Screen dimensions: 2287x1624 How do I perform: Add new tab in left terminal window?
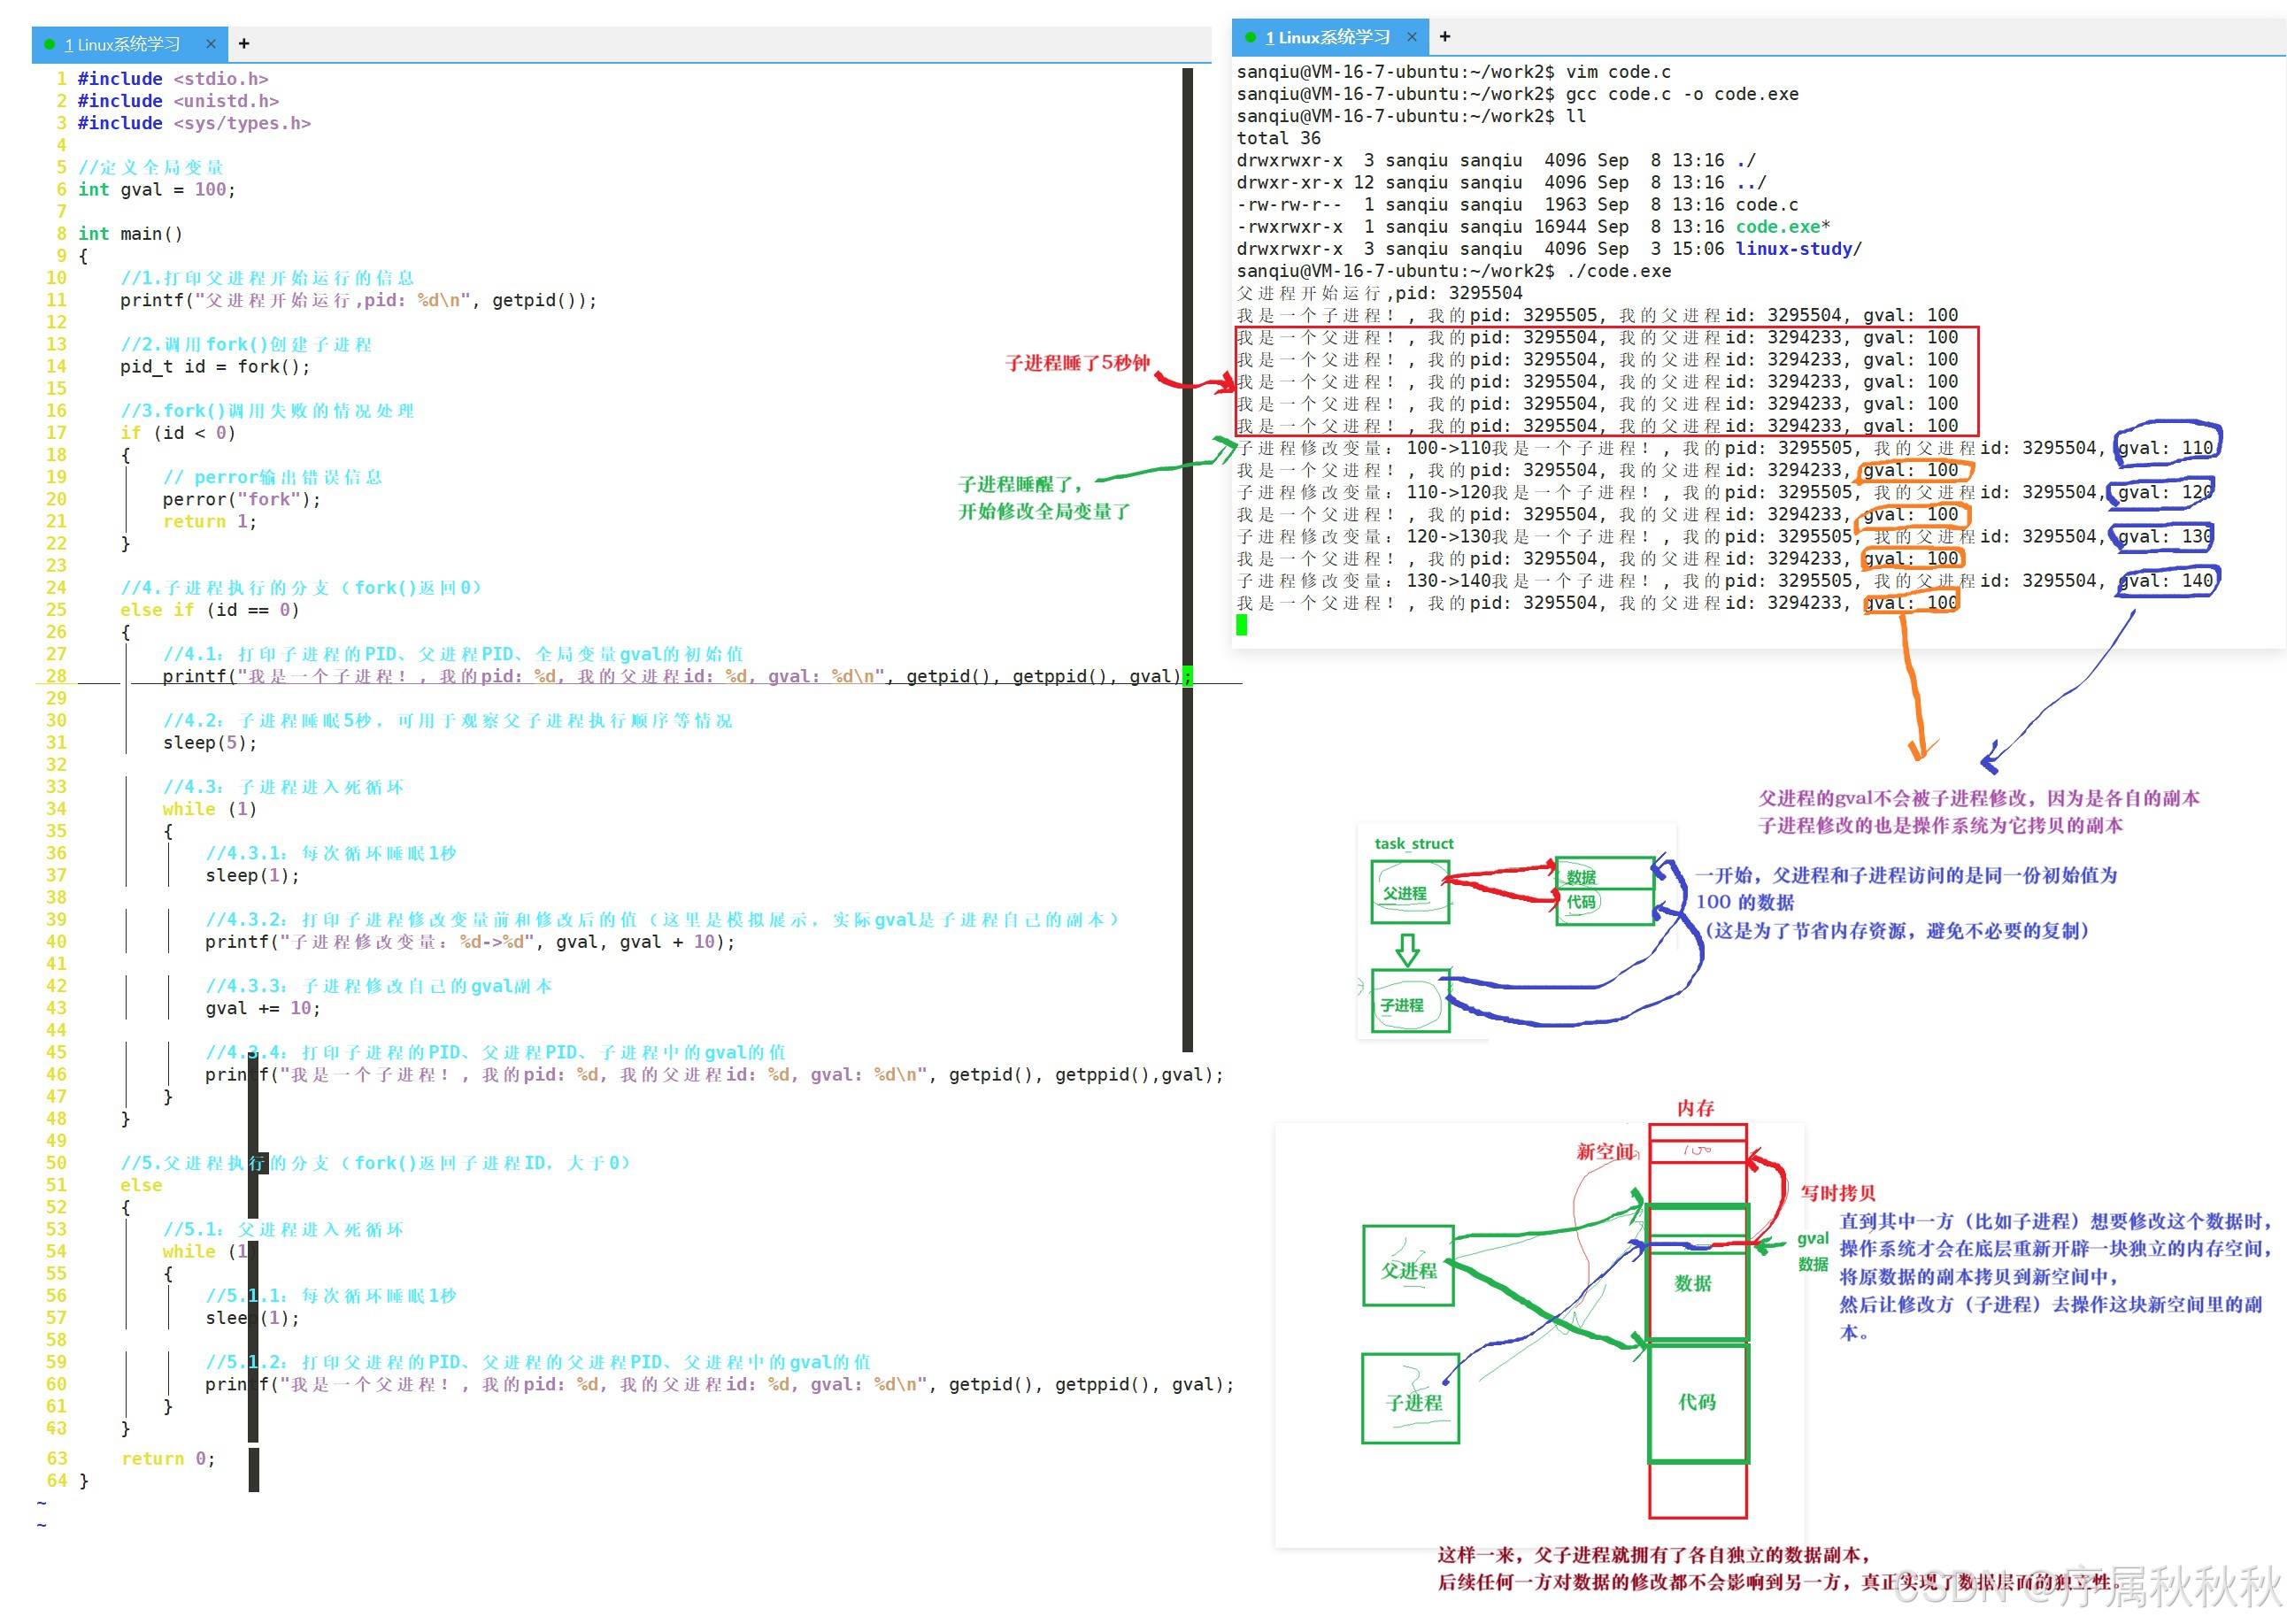tap(244, 44)
